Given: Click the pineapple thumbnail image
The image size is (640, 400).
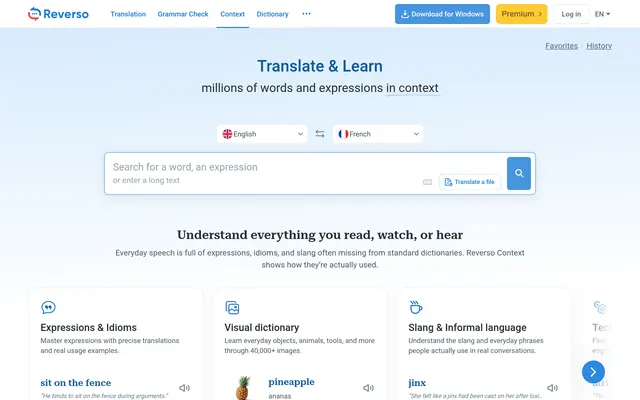Looking at the screenshot, I should (x=243, y=388).
